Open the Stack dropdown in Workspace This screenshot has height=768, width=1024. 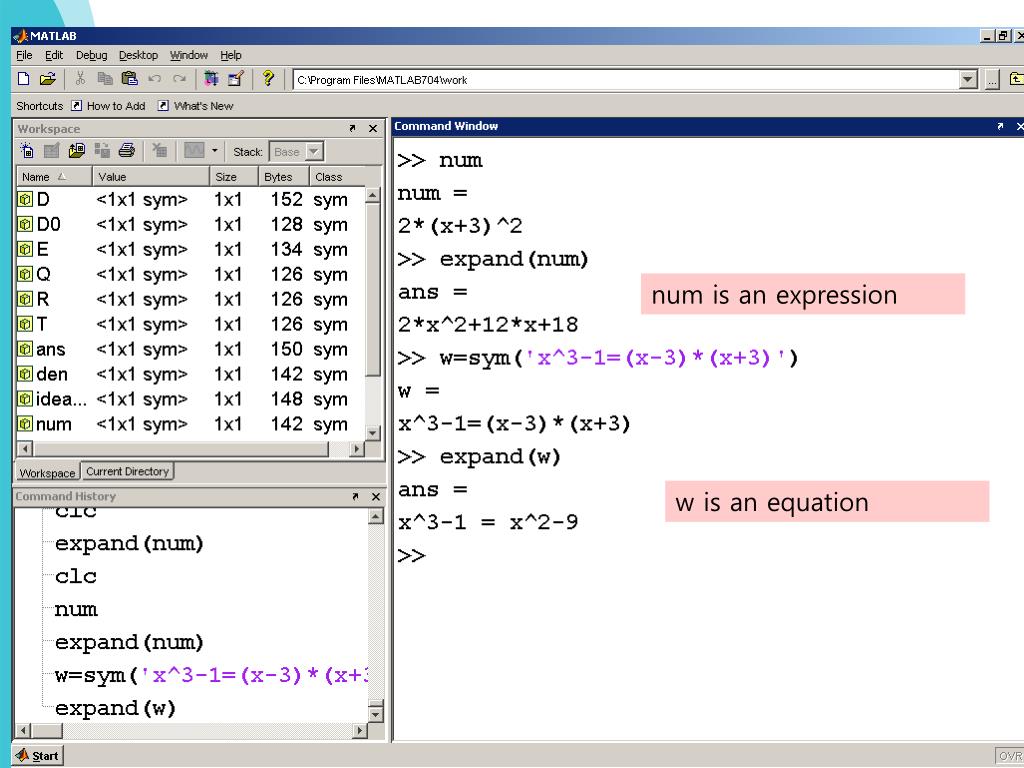(x=314, y=152)
